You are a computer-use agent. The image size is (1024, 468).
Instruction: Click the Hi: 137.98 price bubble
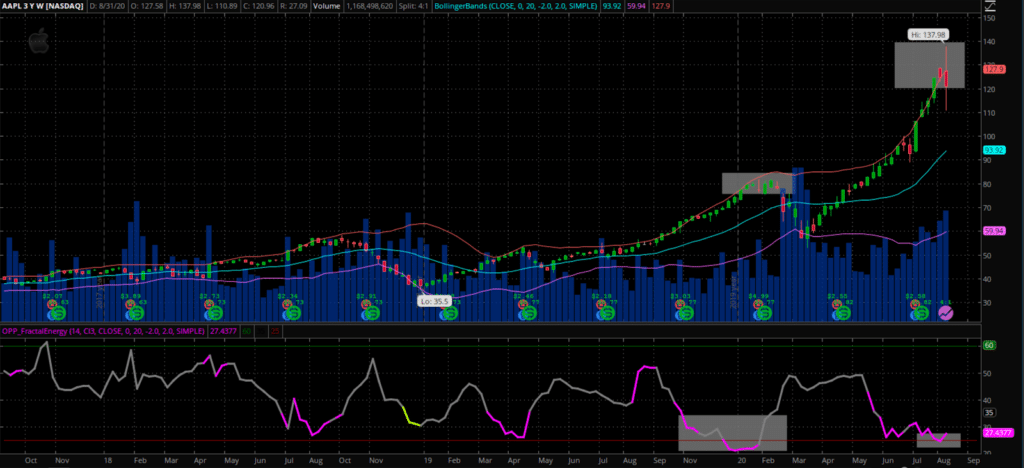coord(927,34)
